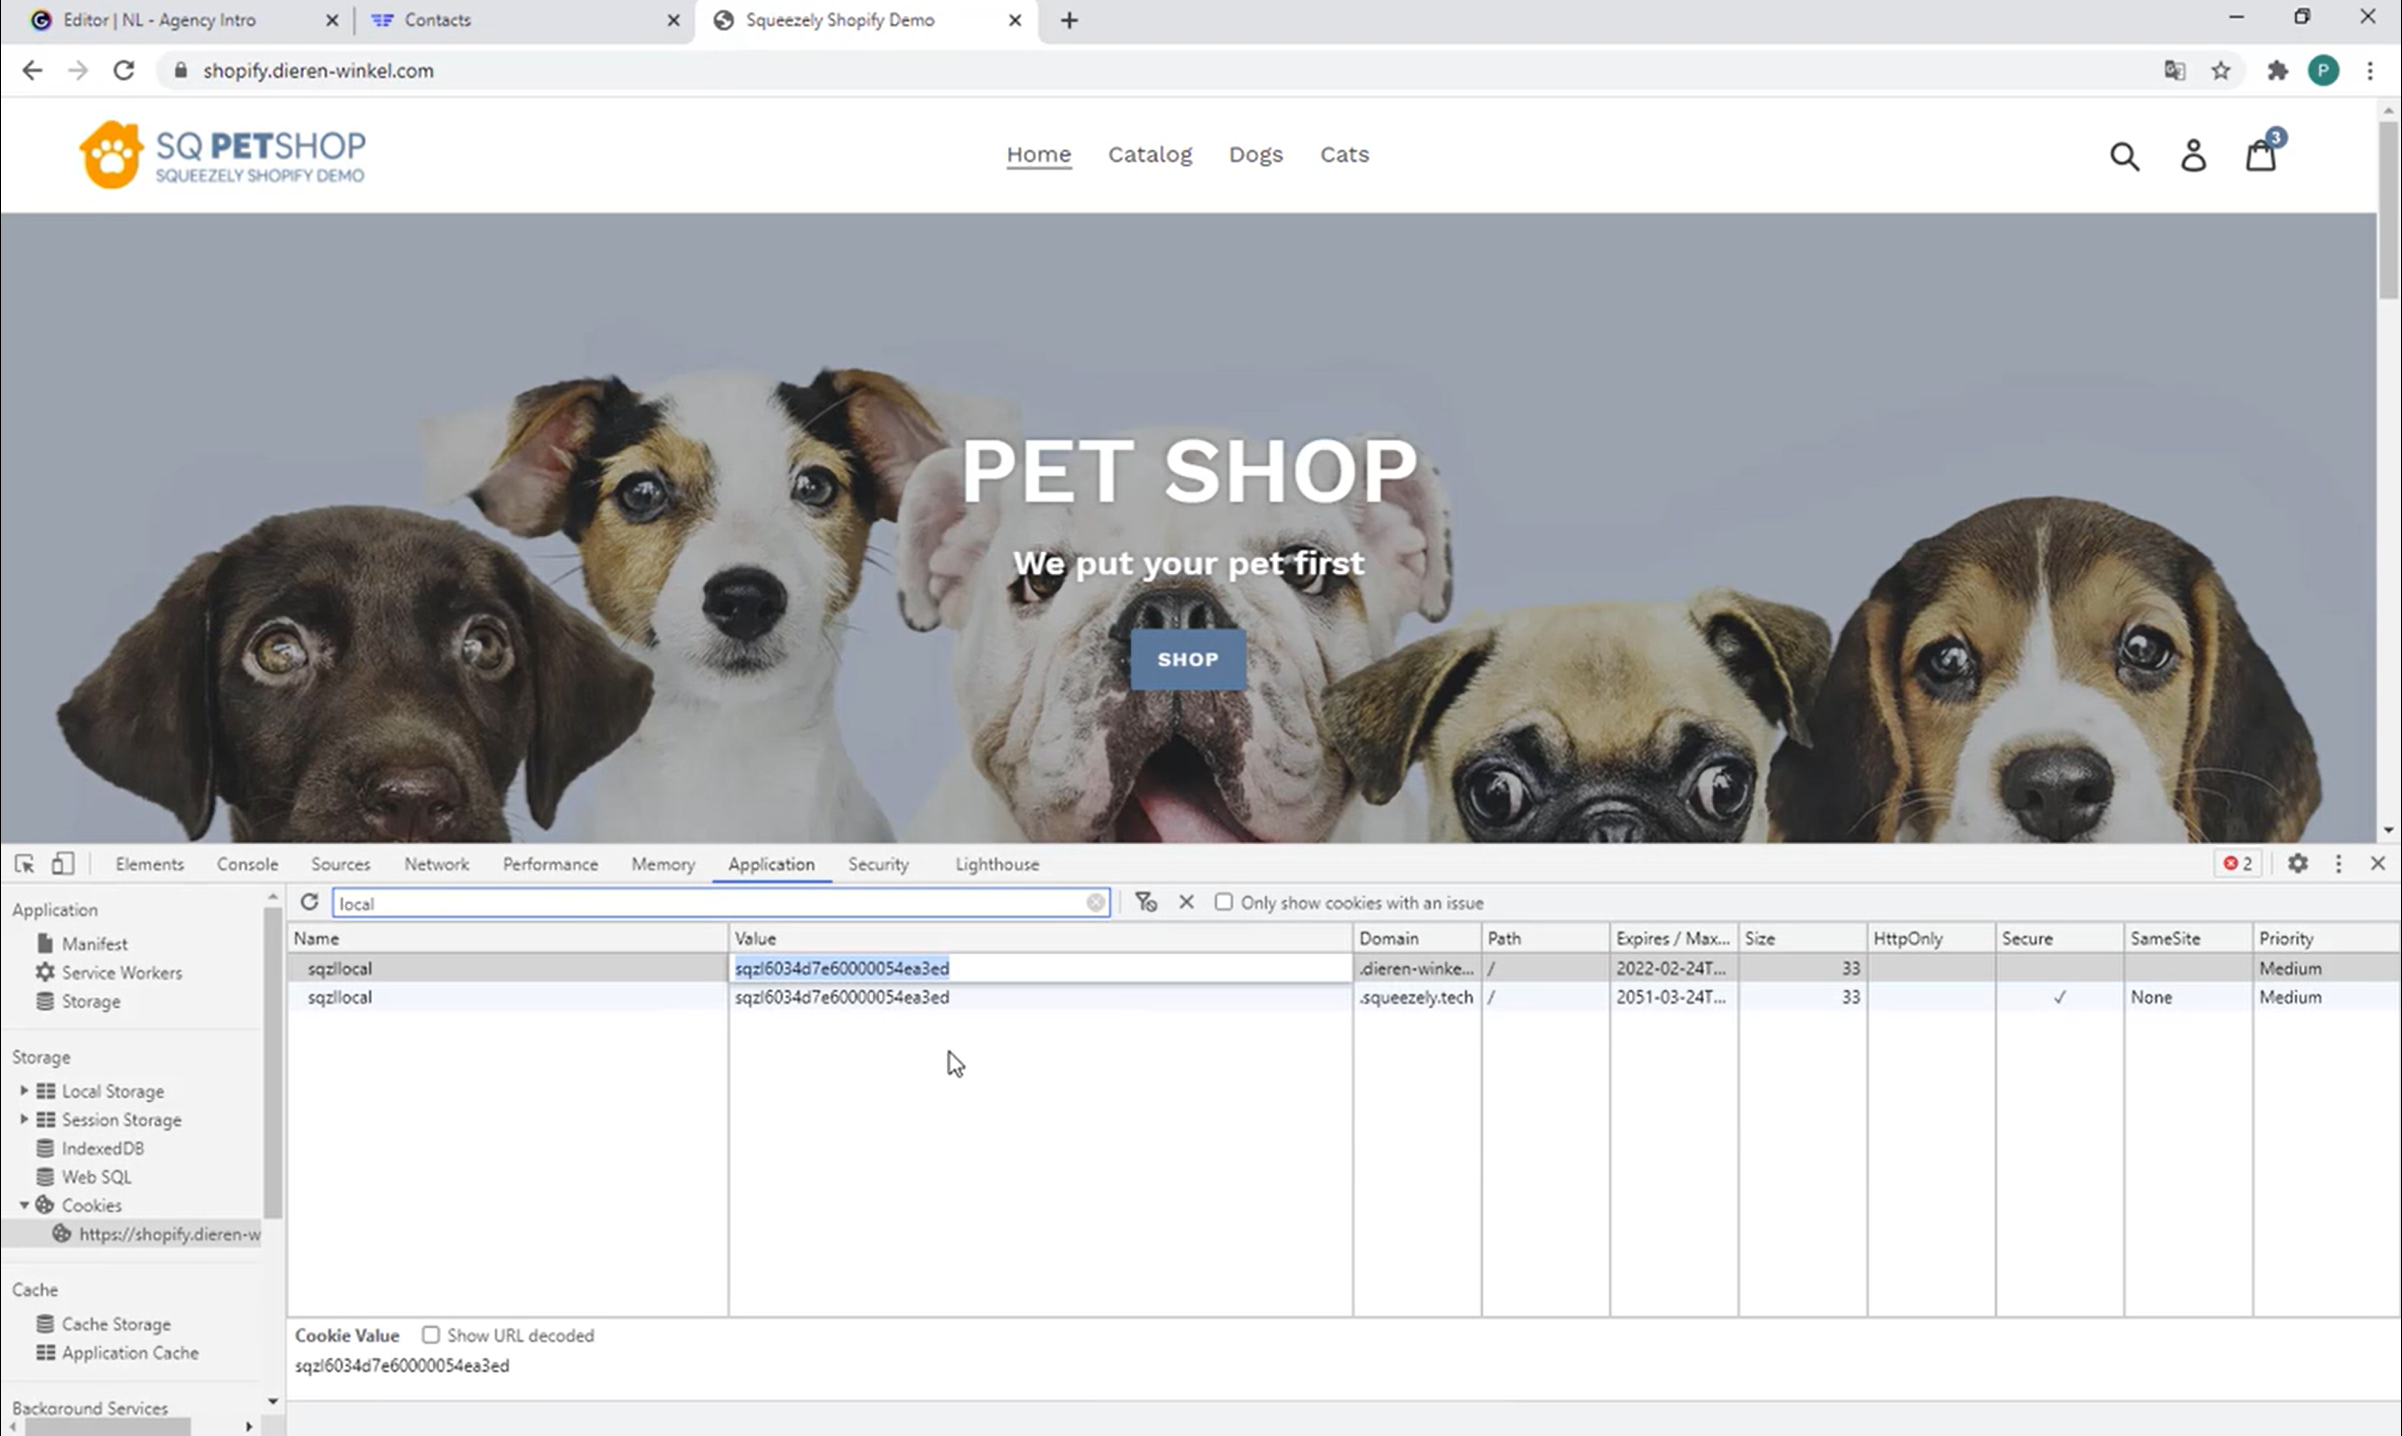Enable only show cookies with an issue
Viewport: 2402px width, 1436px height.
[x=1224, y=902]
